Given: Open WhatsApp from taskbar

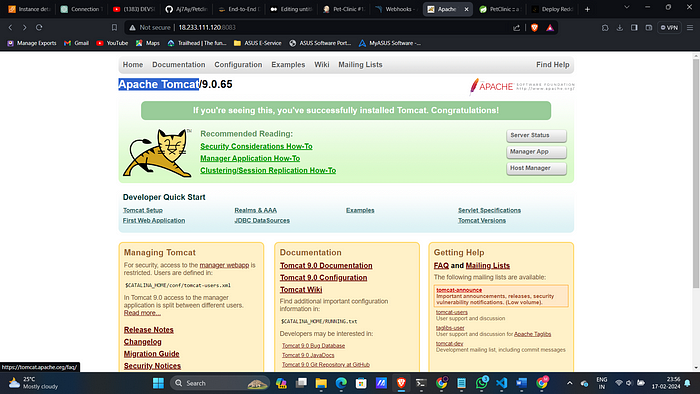Looking at the screenshot, I should coord(482,383).
